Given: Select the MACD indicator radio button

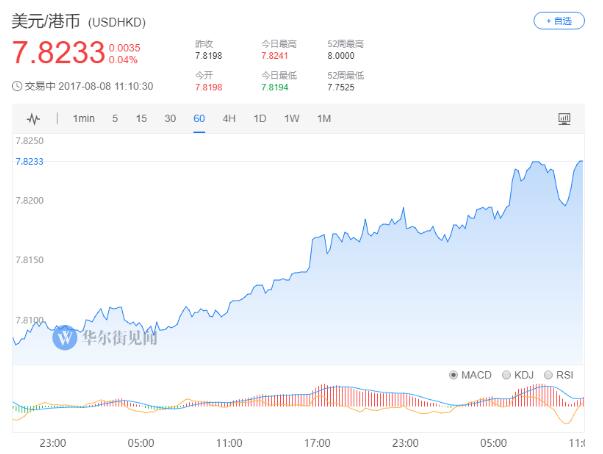Looking at the screenshot, I should coord(455,375).
